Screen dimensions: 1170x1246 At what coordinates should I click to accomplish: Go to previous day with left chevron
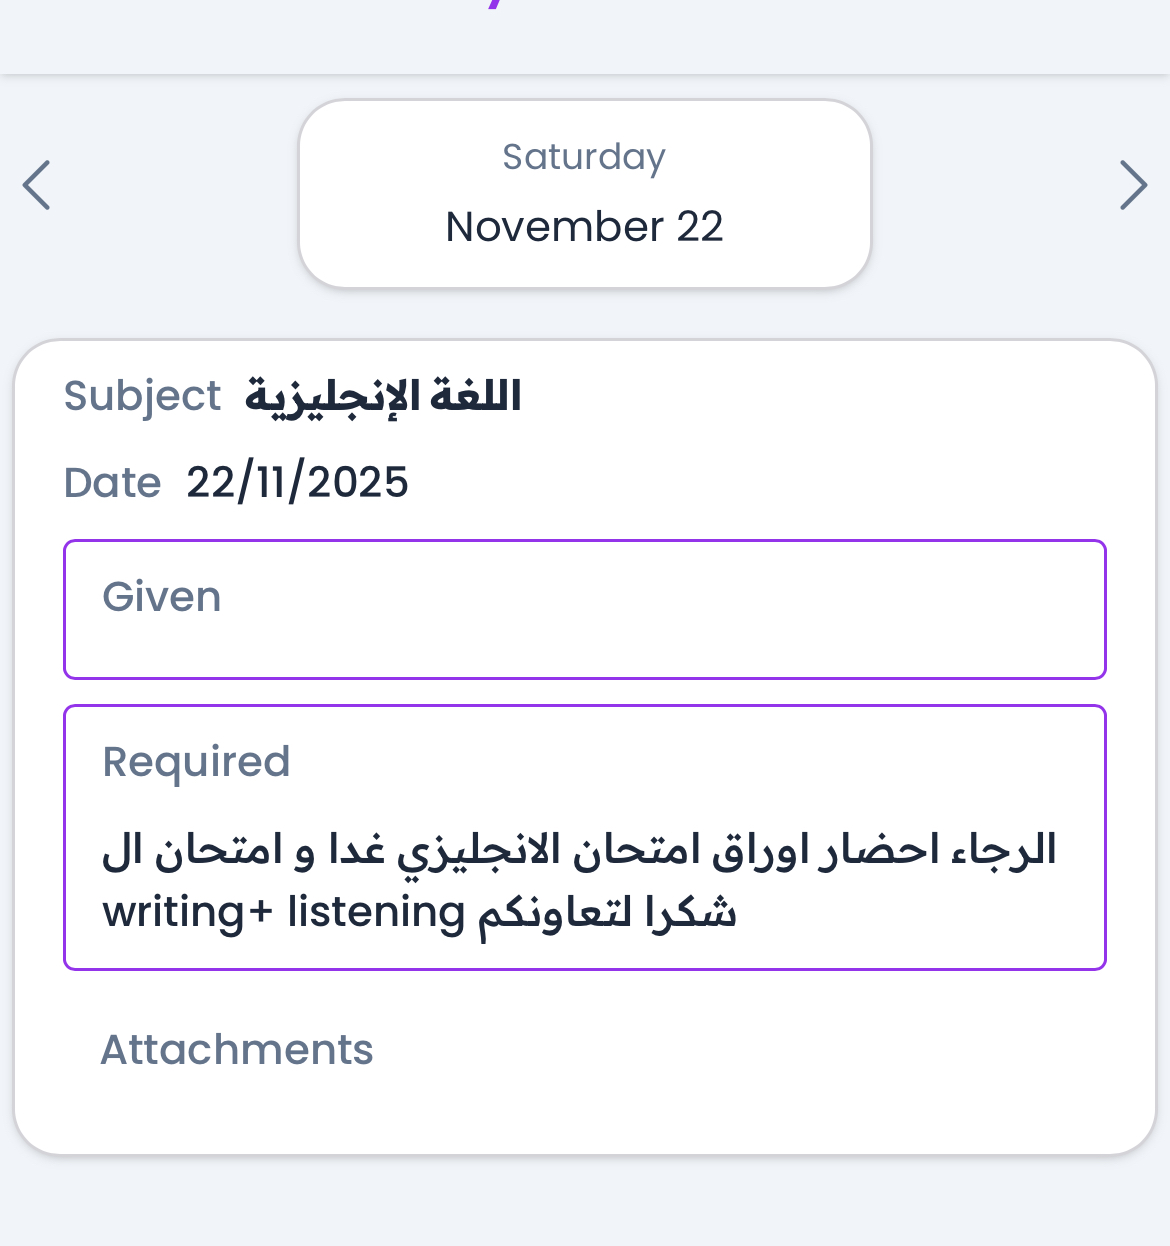point(37,186)
